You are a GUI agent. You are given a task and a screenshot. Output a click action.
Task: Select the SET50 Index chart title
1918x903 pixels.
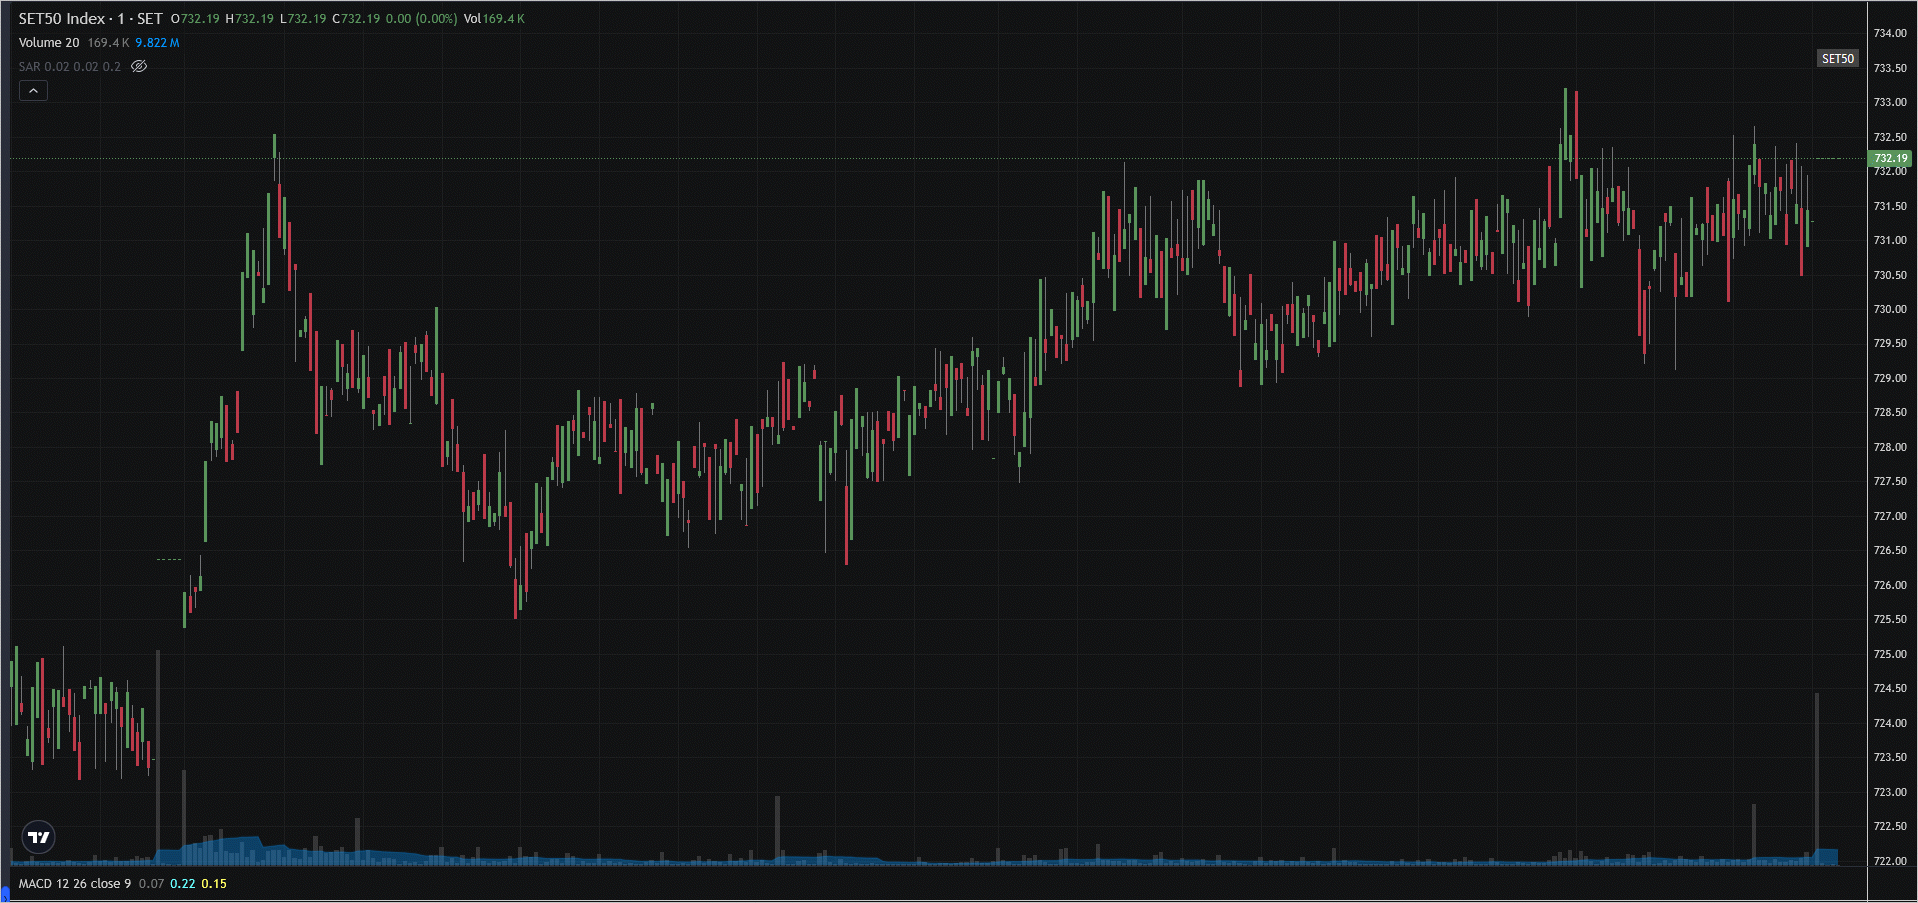[90, 19]
